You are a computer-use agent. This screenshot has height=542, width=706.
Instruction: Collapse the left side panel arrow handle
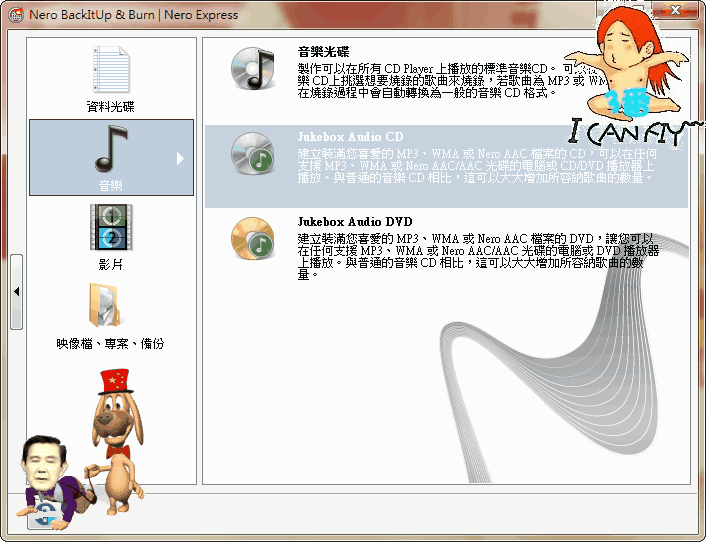point(17,292)
